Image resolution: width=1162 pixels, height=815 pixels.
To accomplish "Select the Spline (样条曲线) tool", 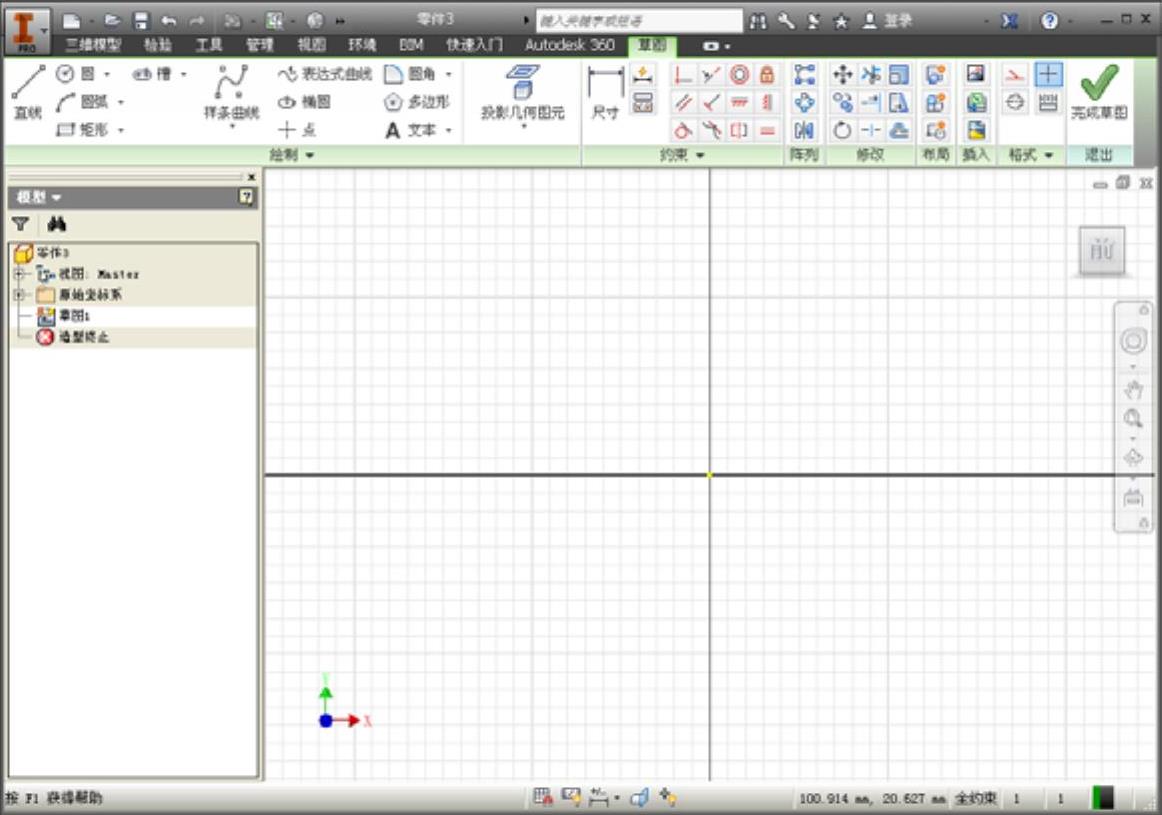I will [231, 92].
